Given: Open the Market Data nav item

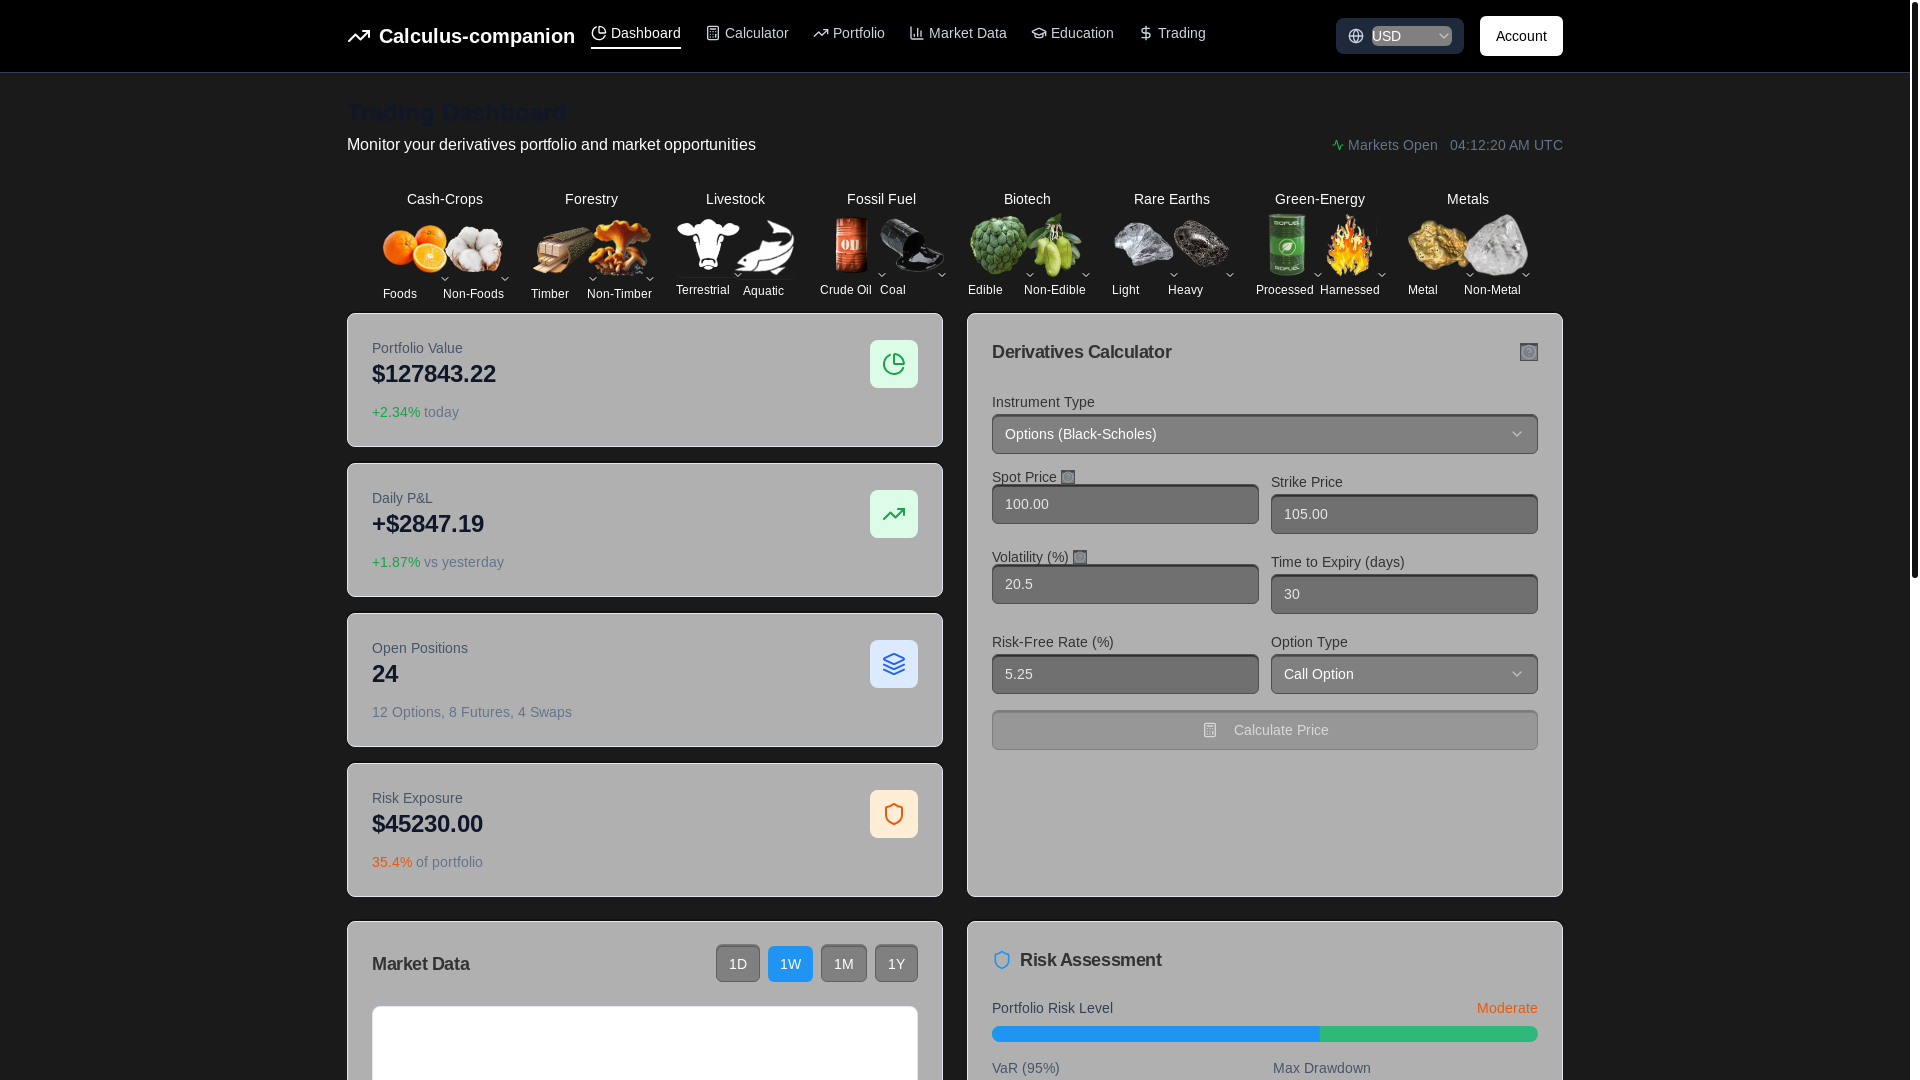Looking at the screenshot, I should pos(958,34).
